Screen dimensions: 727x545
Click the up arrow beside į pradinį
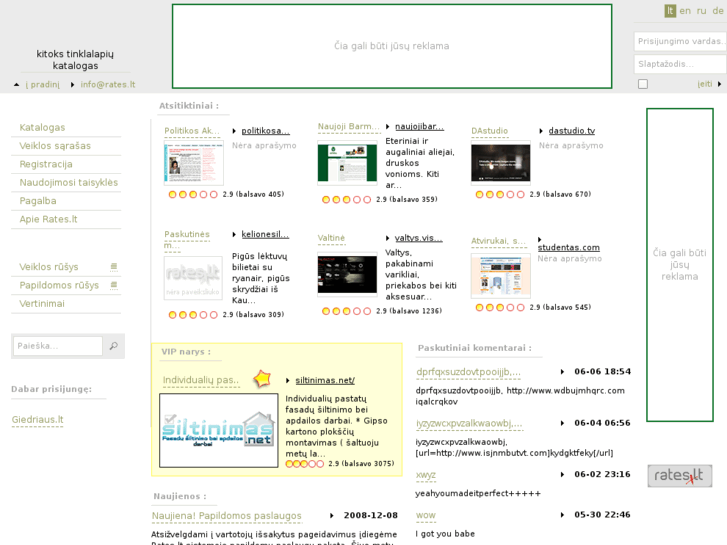17,84
